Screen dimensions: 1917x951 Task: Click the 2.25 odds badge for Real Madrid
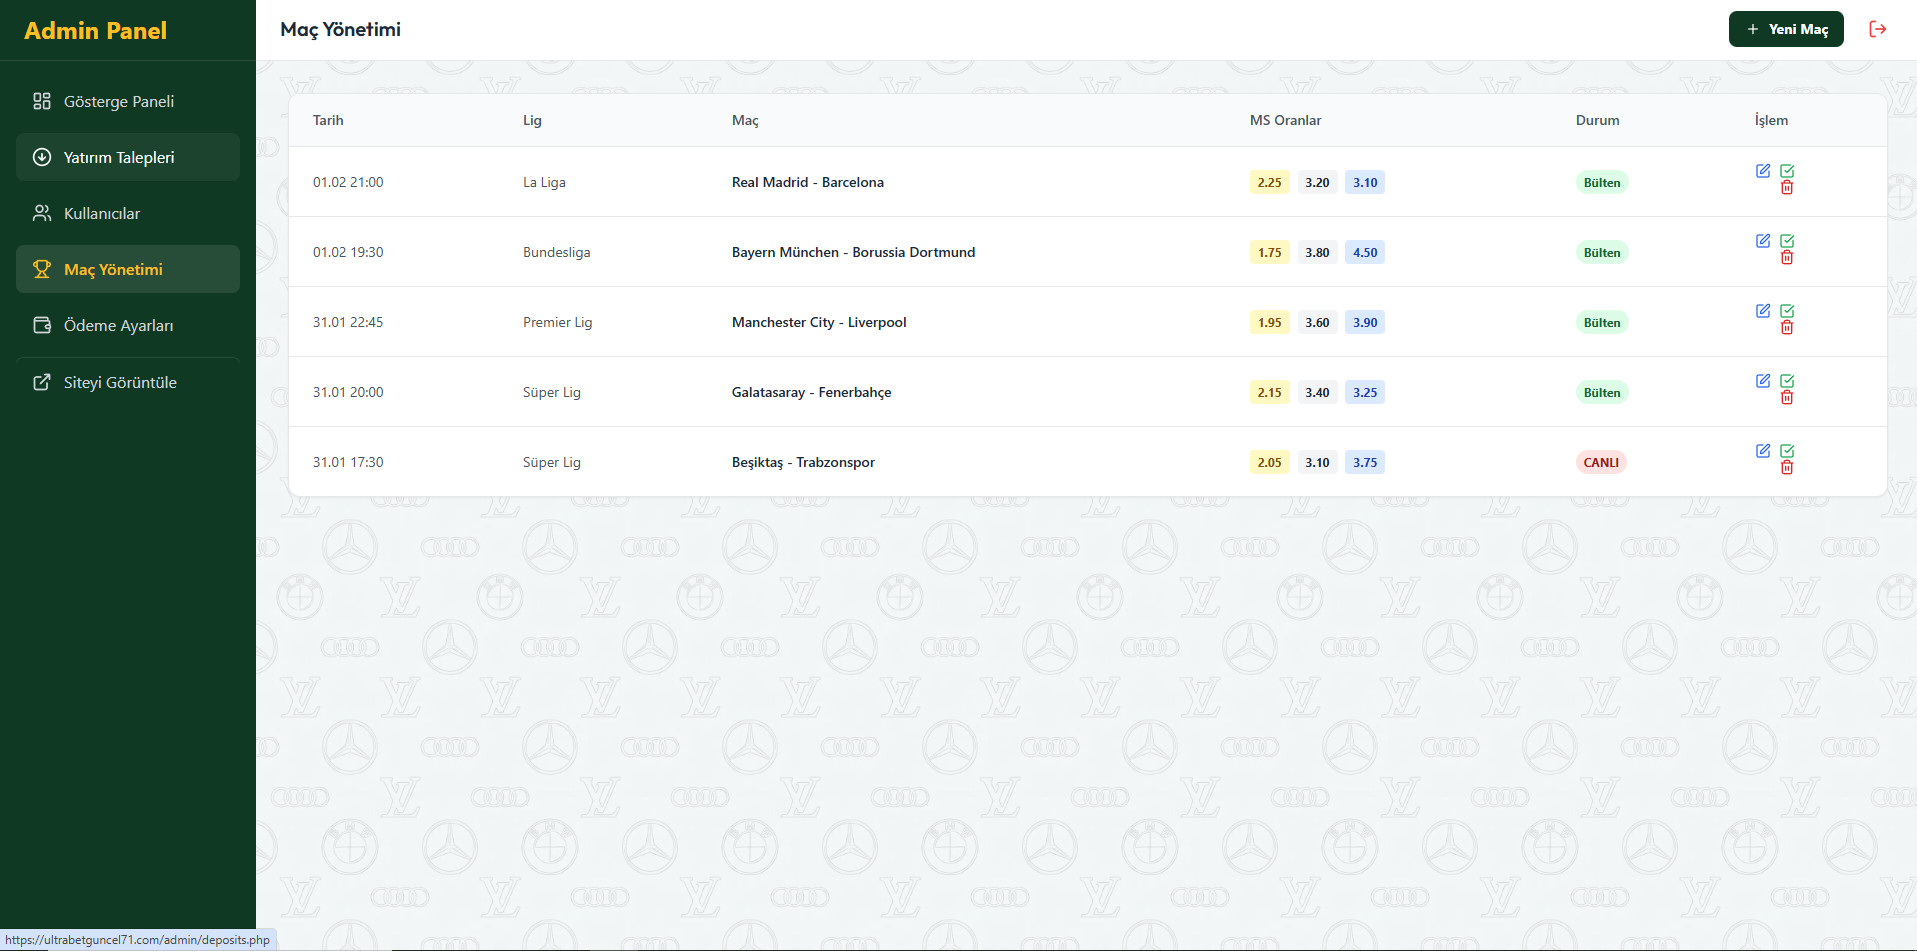tap(1269, 182)
